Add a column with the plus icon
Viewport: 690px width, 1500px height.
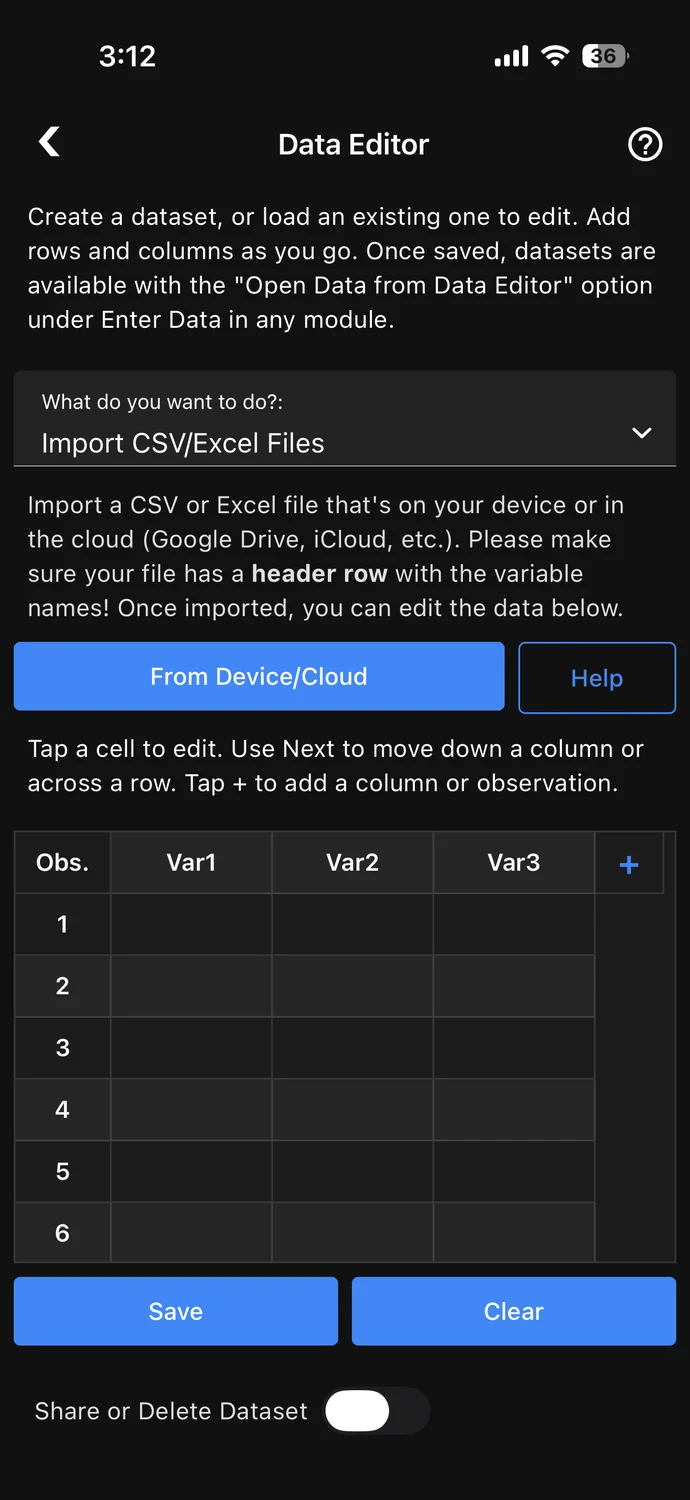(629, 864)
